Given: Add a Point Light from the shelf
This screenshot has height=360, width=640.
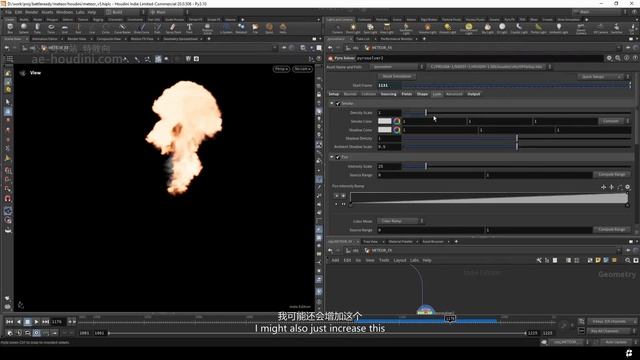Looking at the screenshot, I should pyautogui.click(x=353, y=28).
